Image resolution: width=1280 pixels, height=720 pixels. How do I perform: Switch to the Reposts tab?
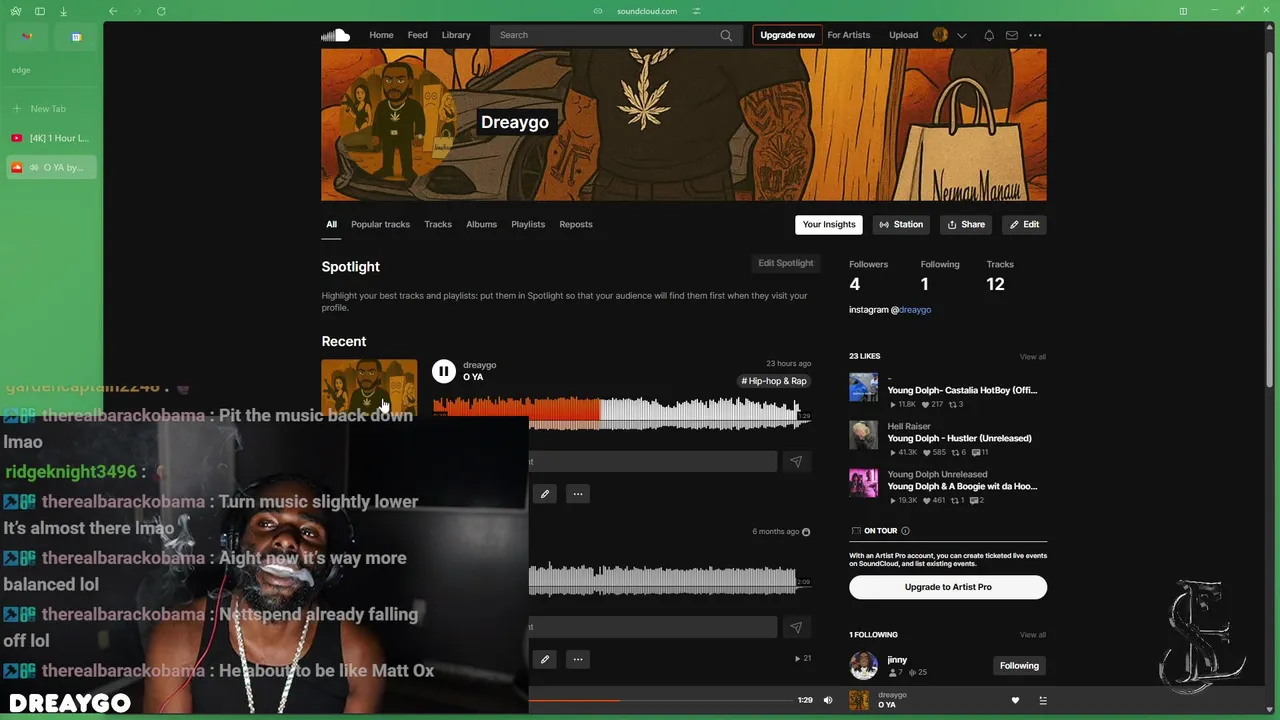(576, 224)
